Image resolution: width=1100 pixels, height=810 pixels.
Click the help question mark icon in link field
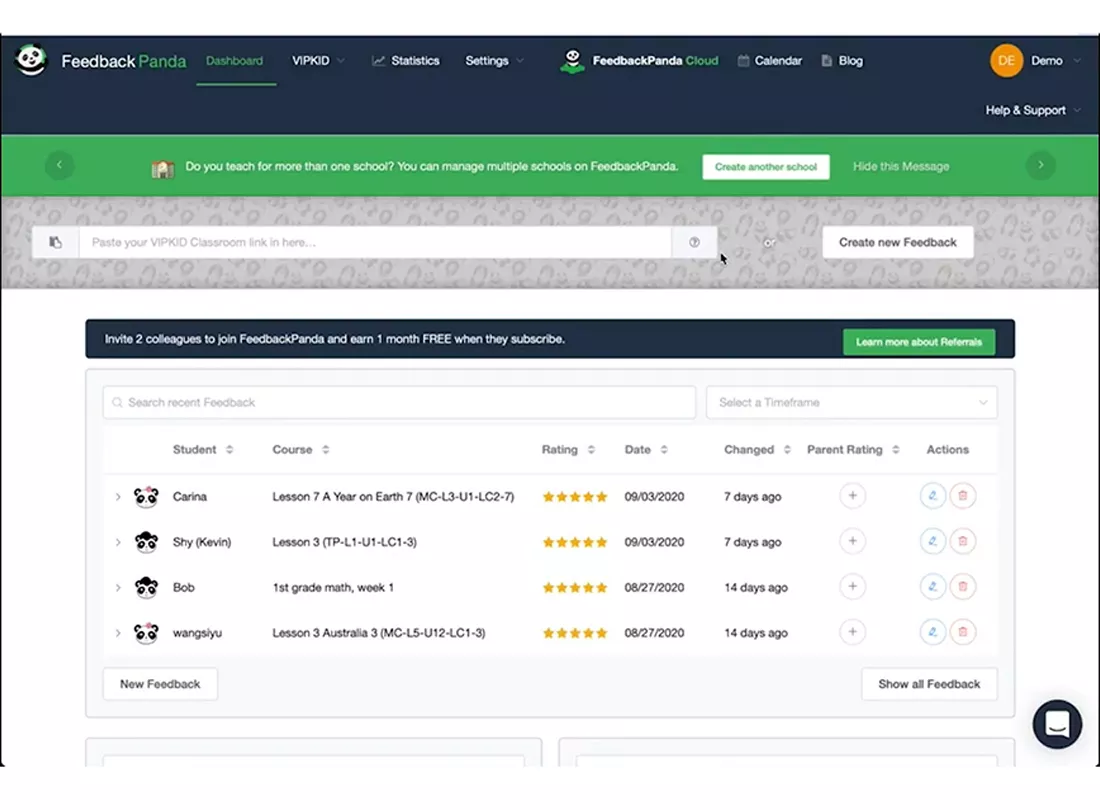694,243
